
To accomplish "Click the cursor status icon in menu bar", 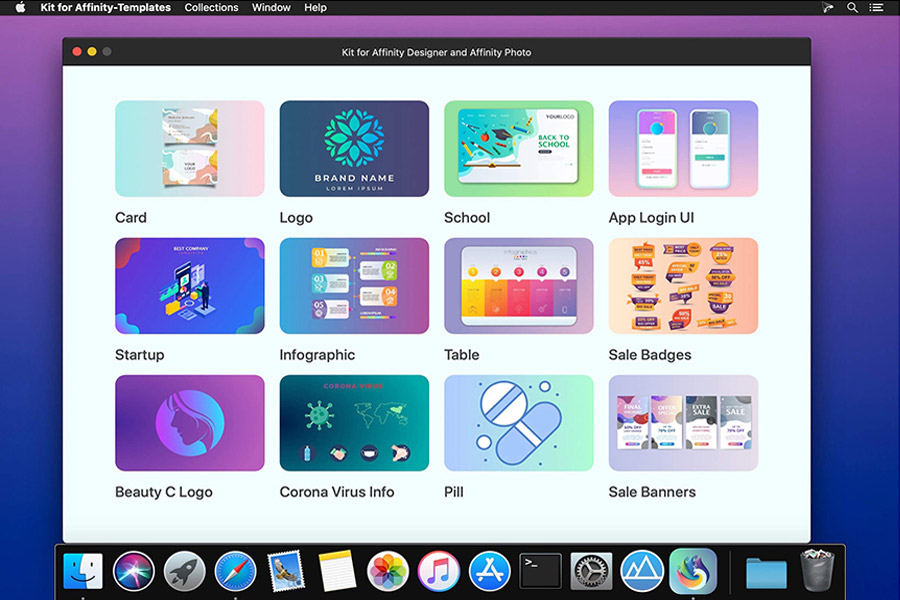I will coord(828,7).
